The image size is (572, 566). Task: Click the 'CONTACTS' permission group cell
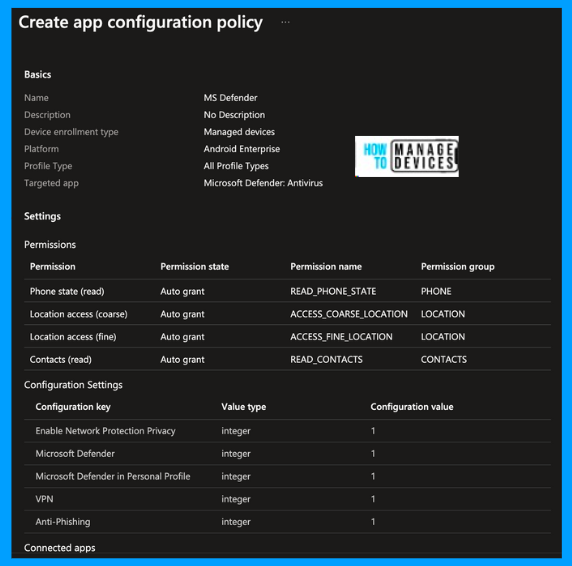click(444, 360)
